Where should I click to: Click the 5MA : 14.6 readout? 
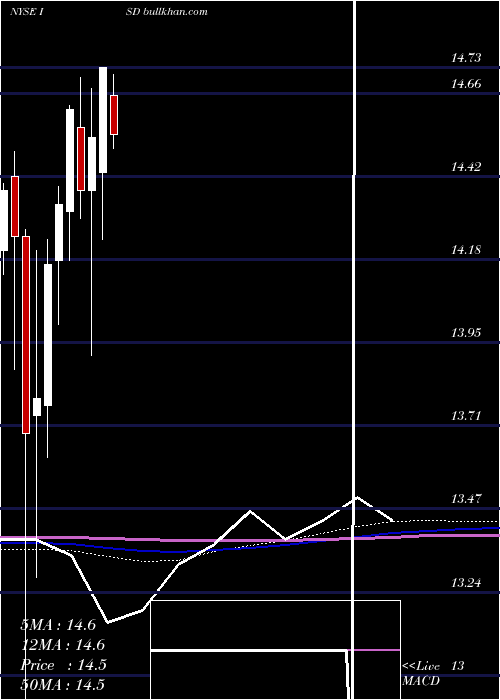[x=58, y=625]
